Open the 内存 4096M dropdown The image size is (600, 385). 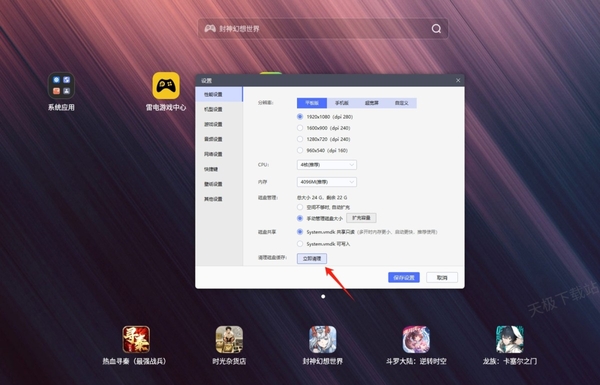327,182
